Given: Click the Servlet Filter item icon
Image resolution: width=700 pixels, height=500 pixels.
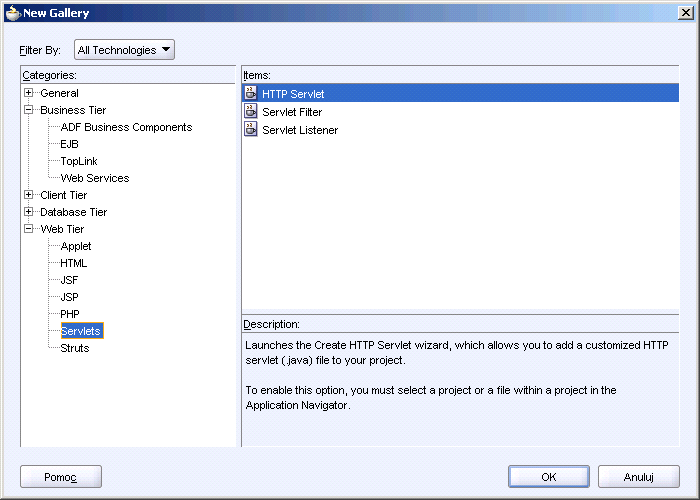Looking at the screenshot, I should (x=251, y=111).
